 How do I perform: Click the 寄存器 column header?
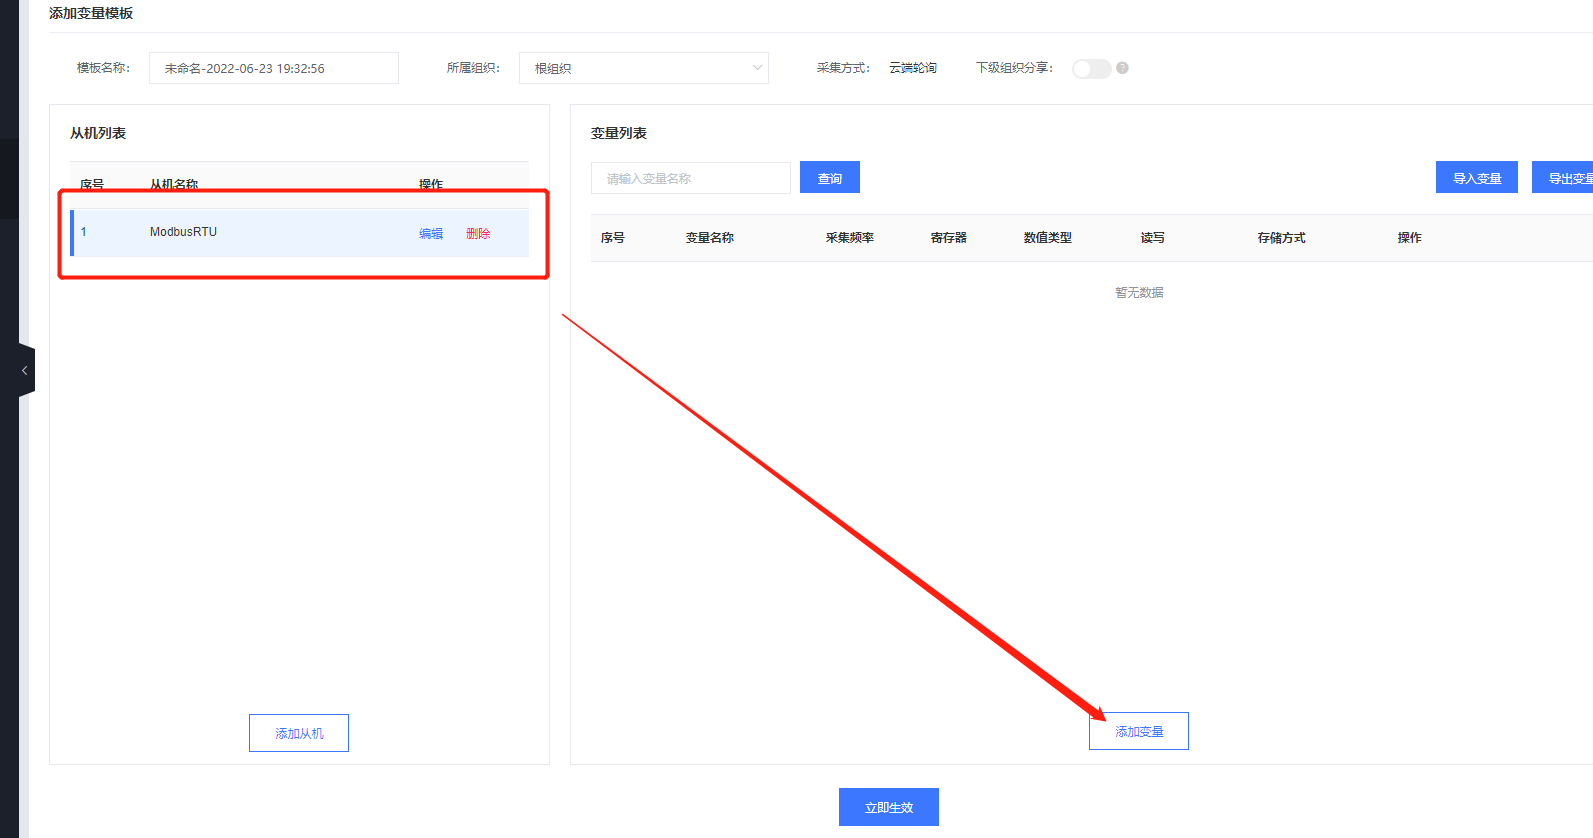pos(948,238)
